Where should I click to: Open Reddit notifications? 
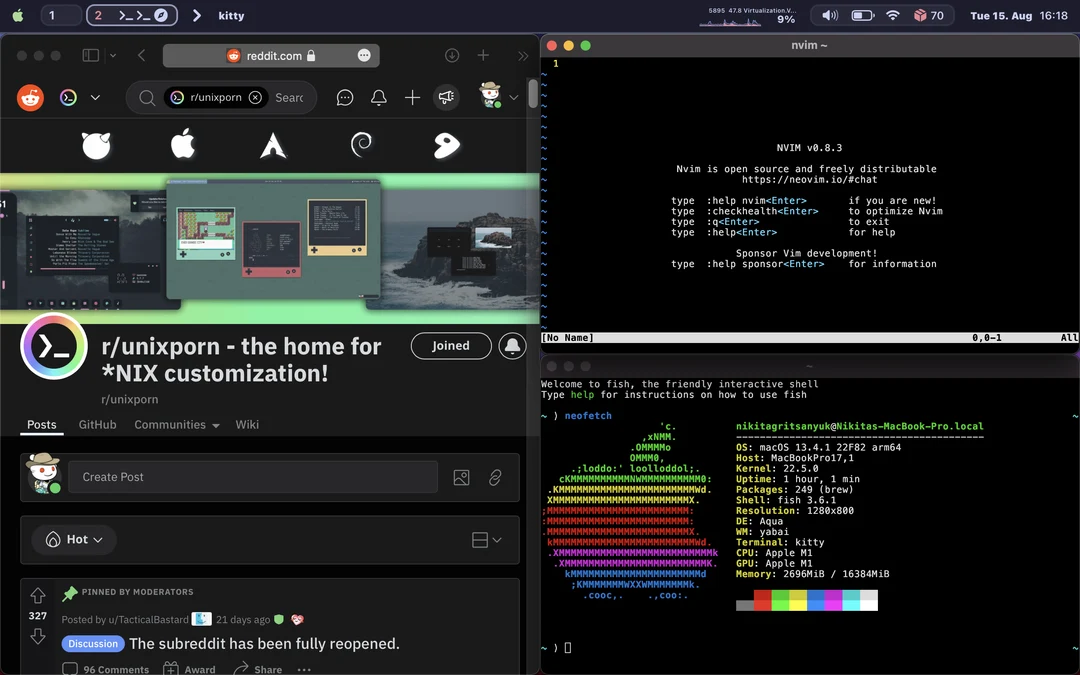[379, 97]
